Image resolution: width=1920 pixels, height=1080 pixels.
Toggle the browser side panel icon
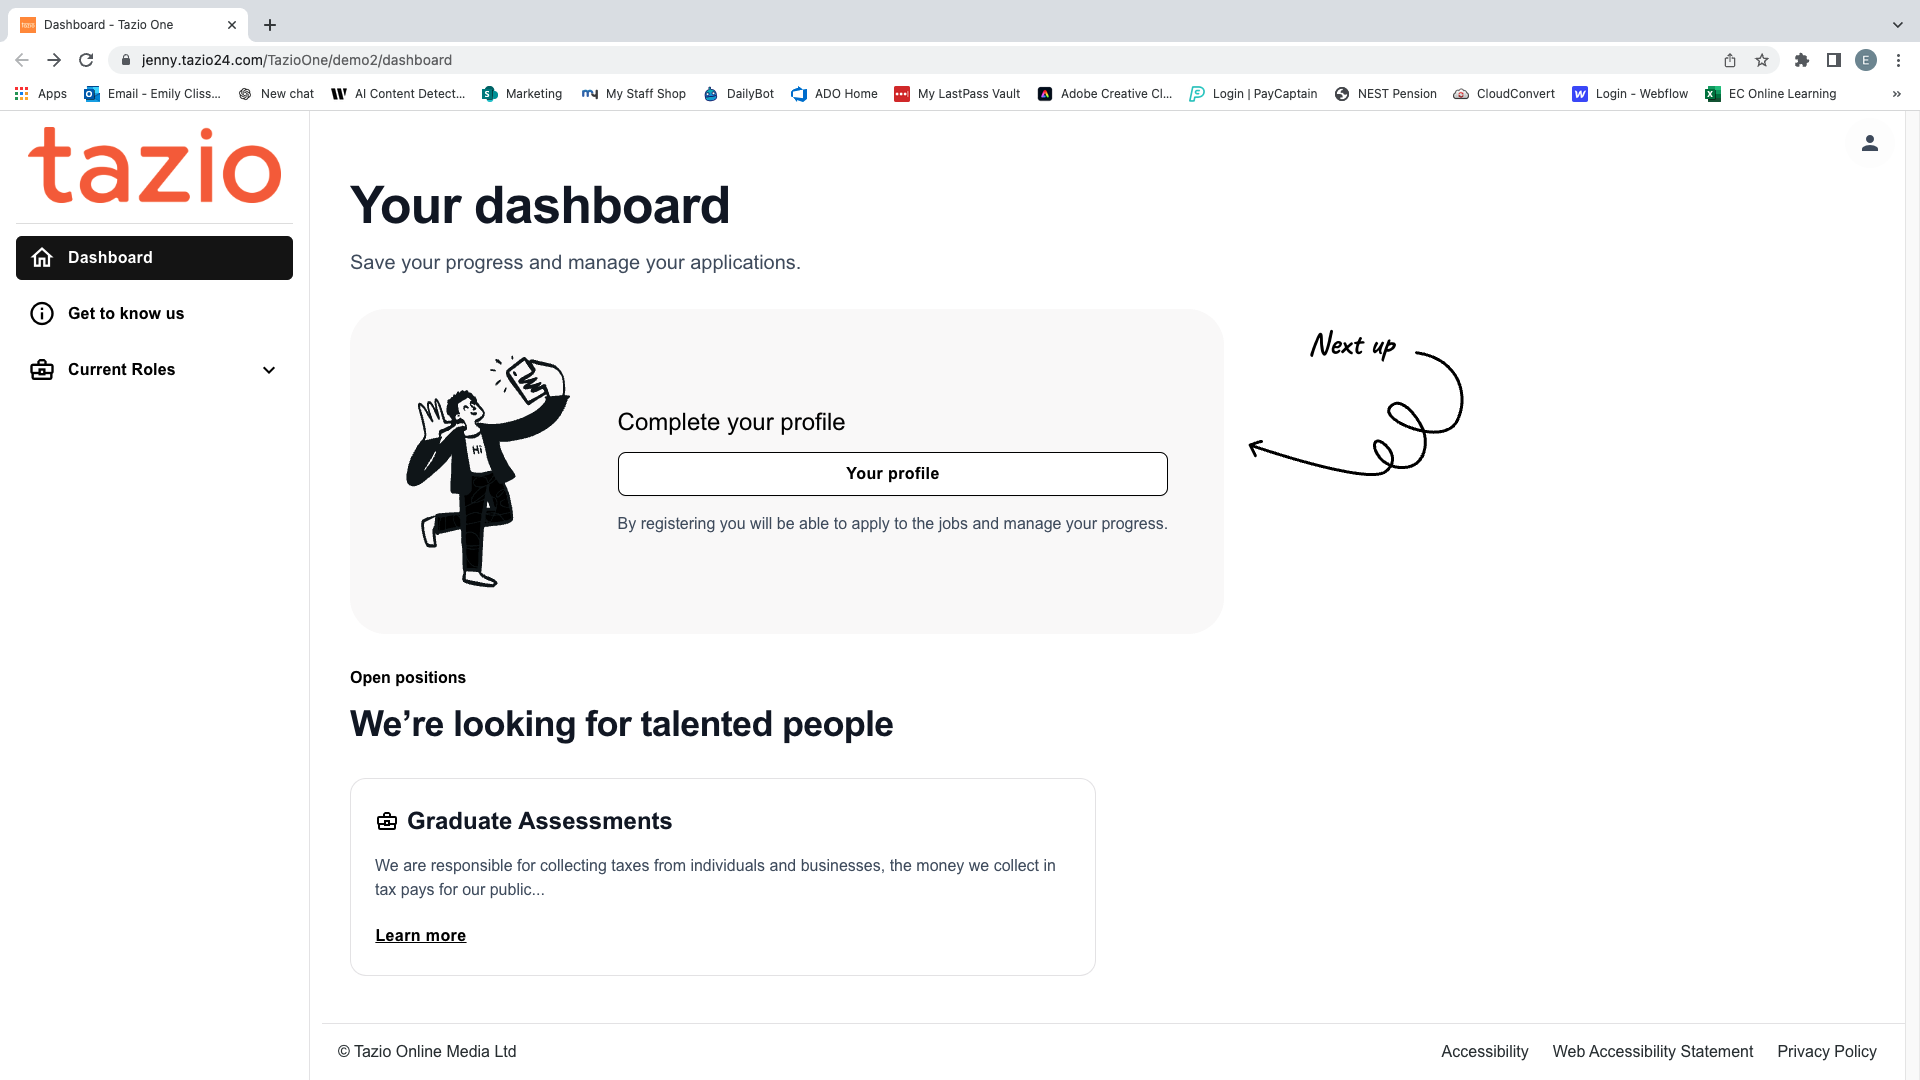click(x=1834, y=60)
